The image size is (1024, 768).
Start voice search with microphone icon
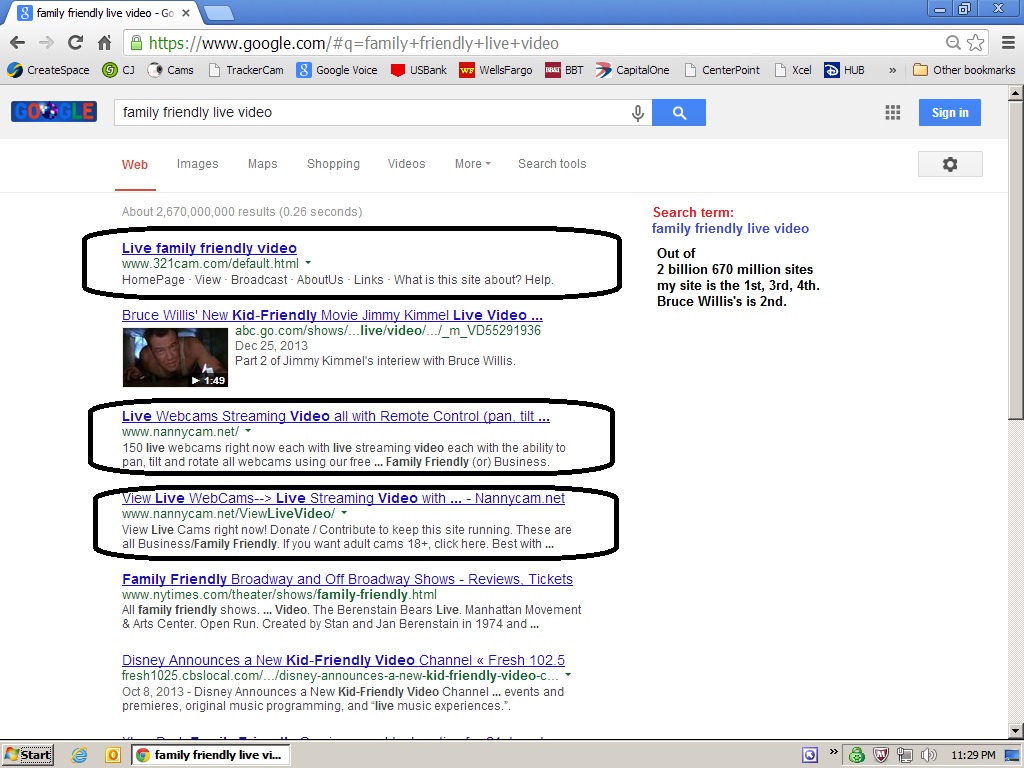tap(637, 113)
